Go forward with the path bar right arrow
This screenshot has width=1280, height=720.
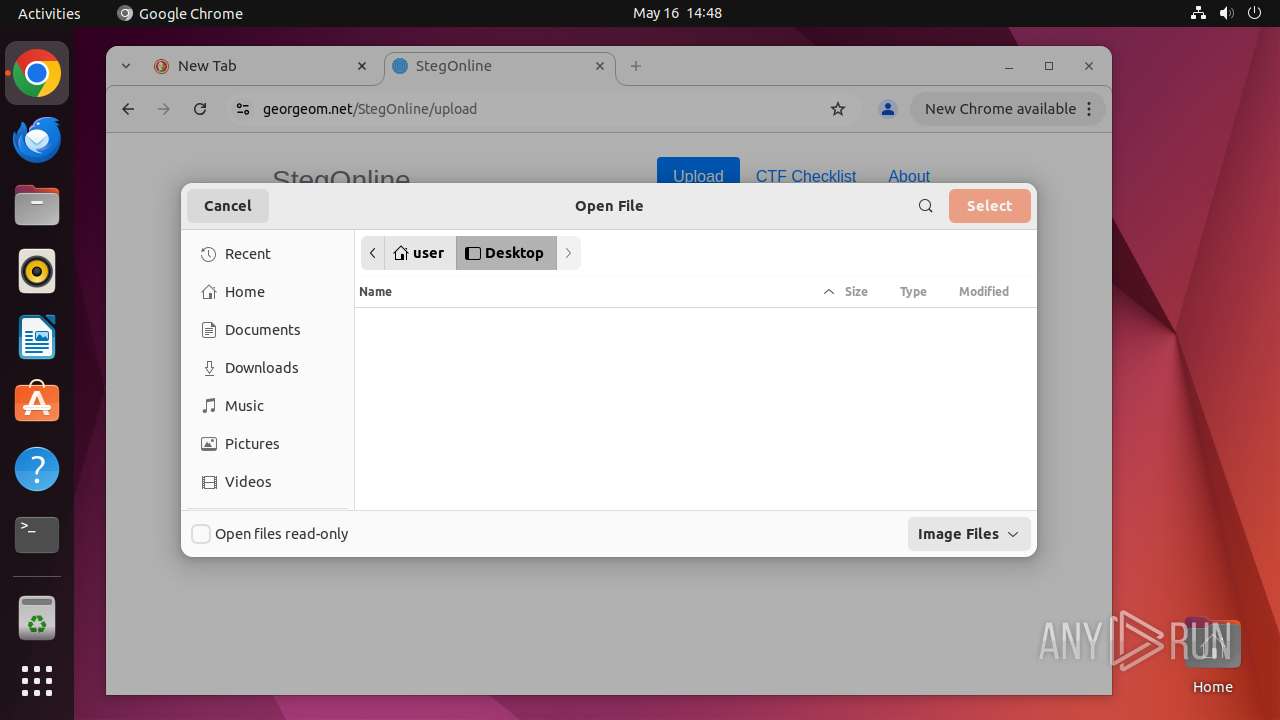point(568,253)
